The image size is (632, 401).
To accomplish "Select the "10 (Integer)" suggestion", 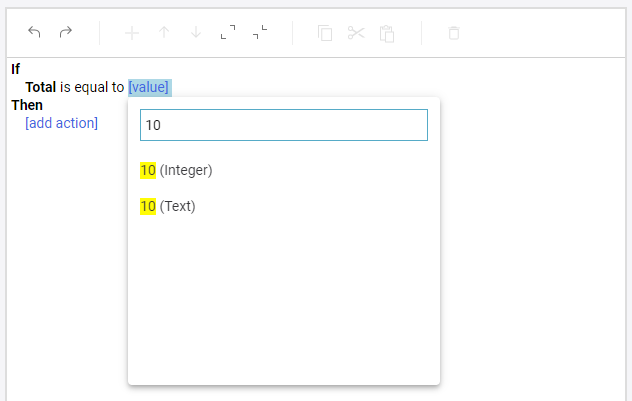I will pos(177,170).
